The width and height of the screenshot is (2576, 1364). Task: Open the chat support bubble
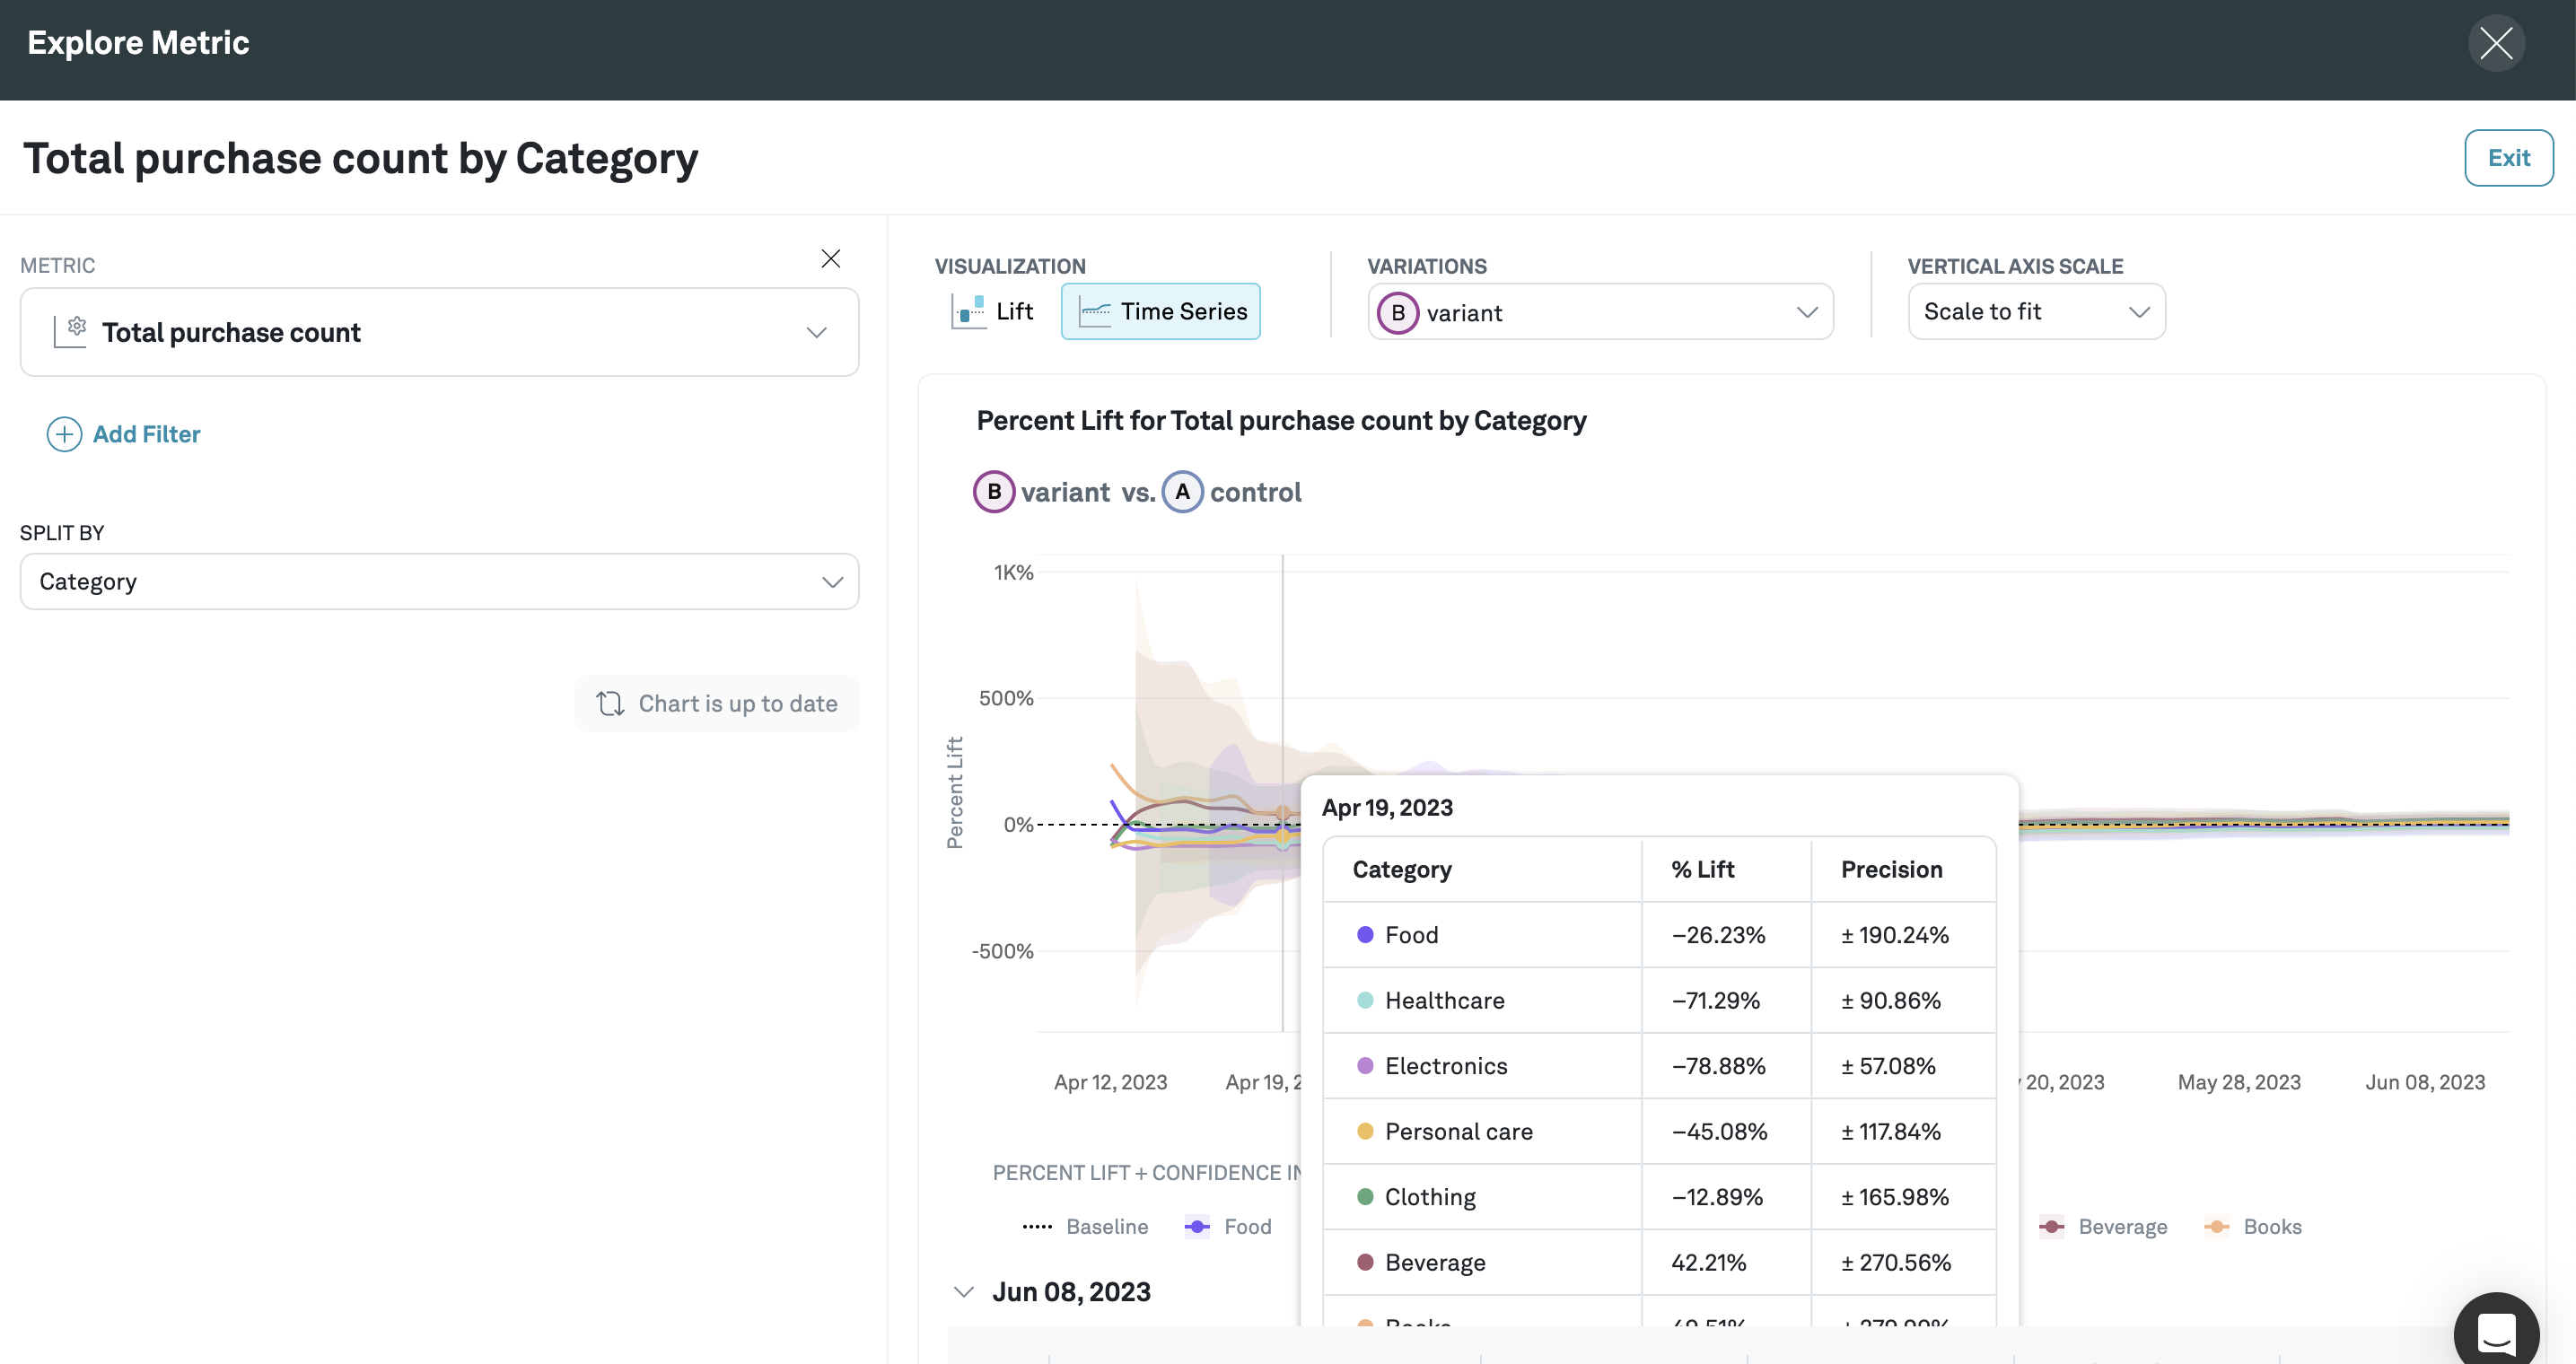(2495, 1331)
